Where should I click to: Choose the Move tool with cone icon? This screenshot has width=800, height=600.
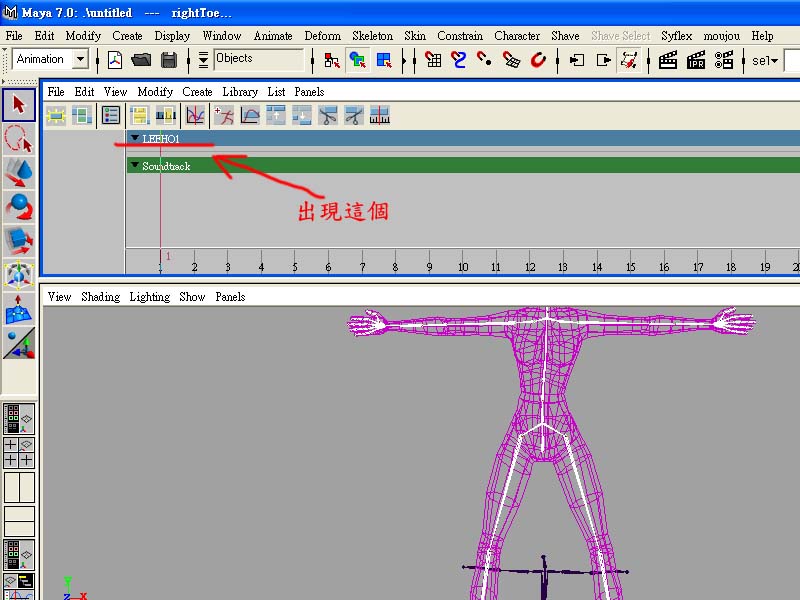pyautogui.click(x=19, y=172)
